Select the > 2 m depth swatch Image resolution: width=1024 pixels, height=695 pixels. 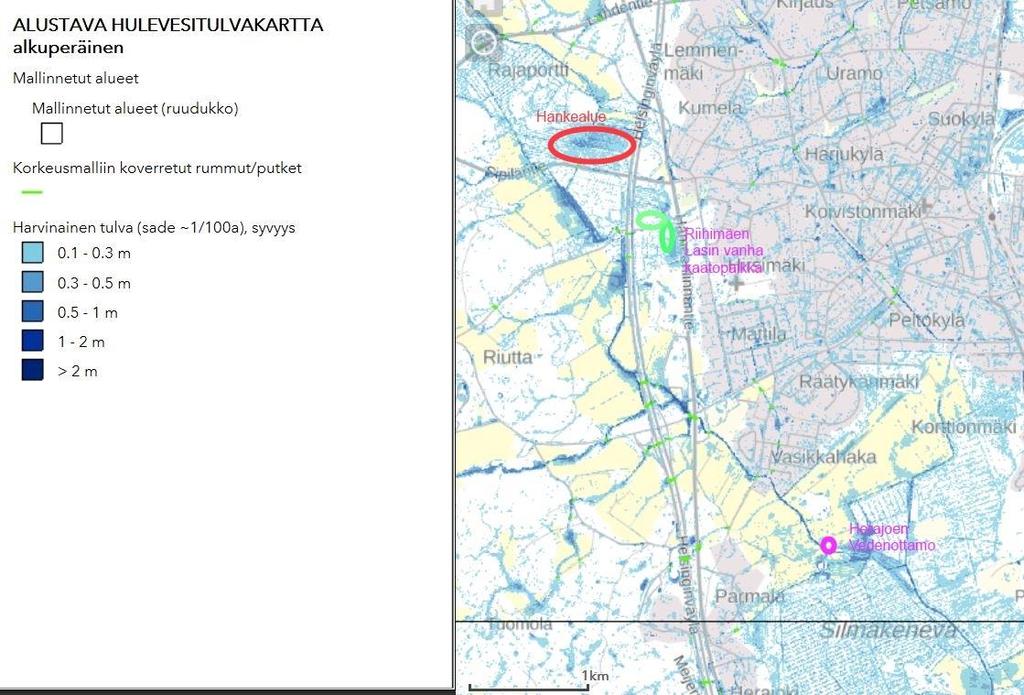point(33,370)
